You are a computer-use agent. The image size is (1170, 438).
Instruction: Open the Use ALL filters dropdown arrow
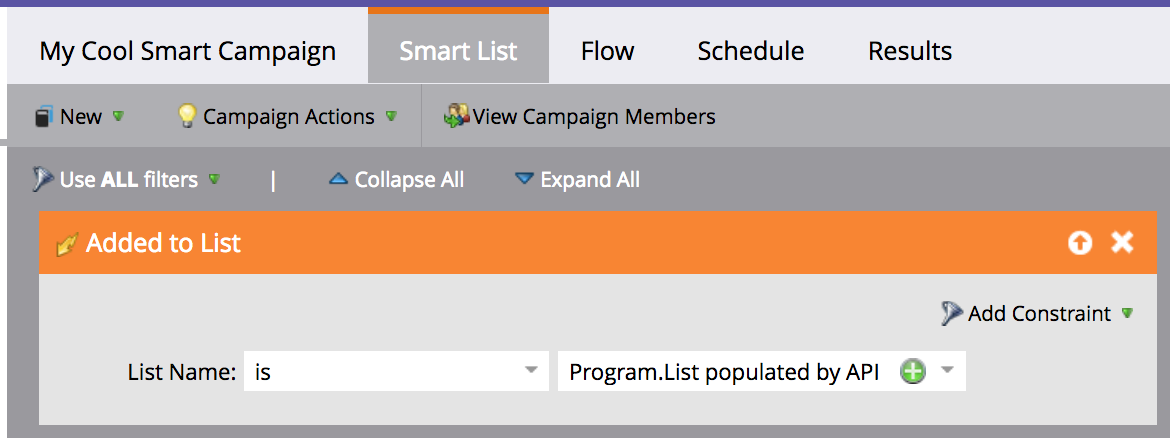213,180
